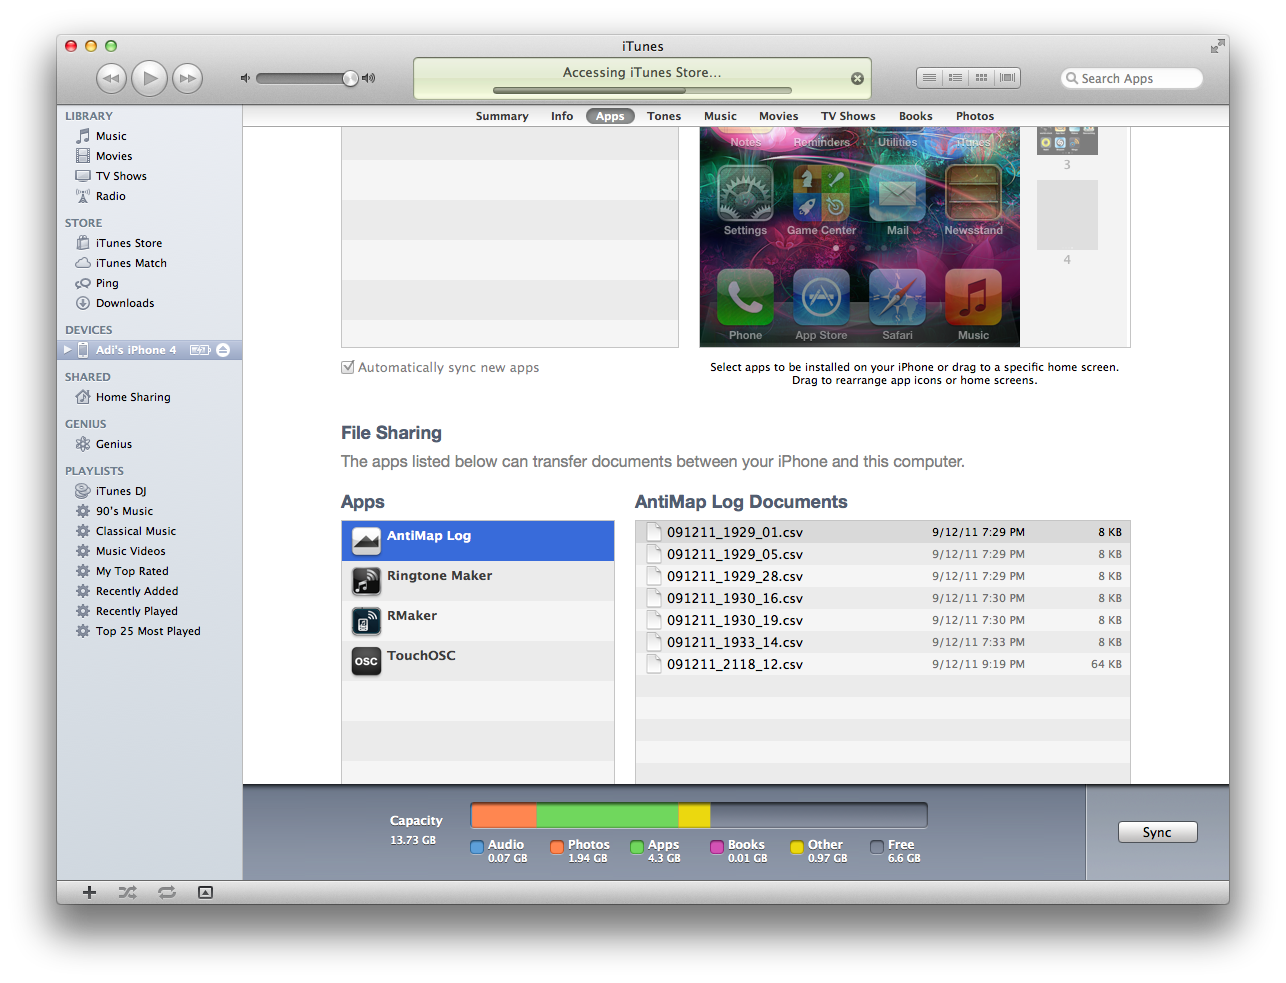
Task: Click the Mail app icon
Action: tap(897, 193)
